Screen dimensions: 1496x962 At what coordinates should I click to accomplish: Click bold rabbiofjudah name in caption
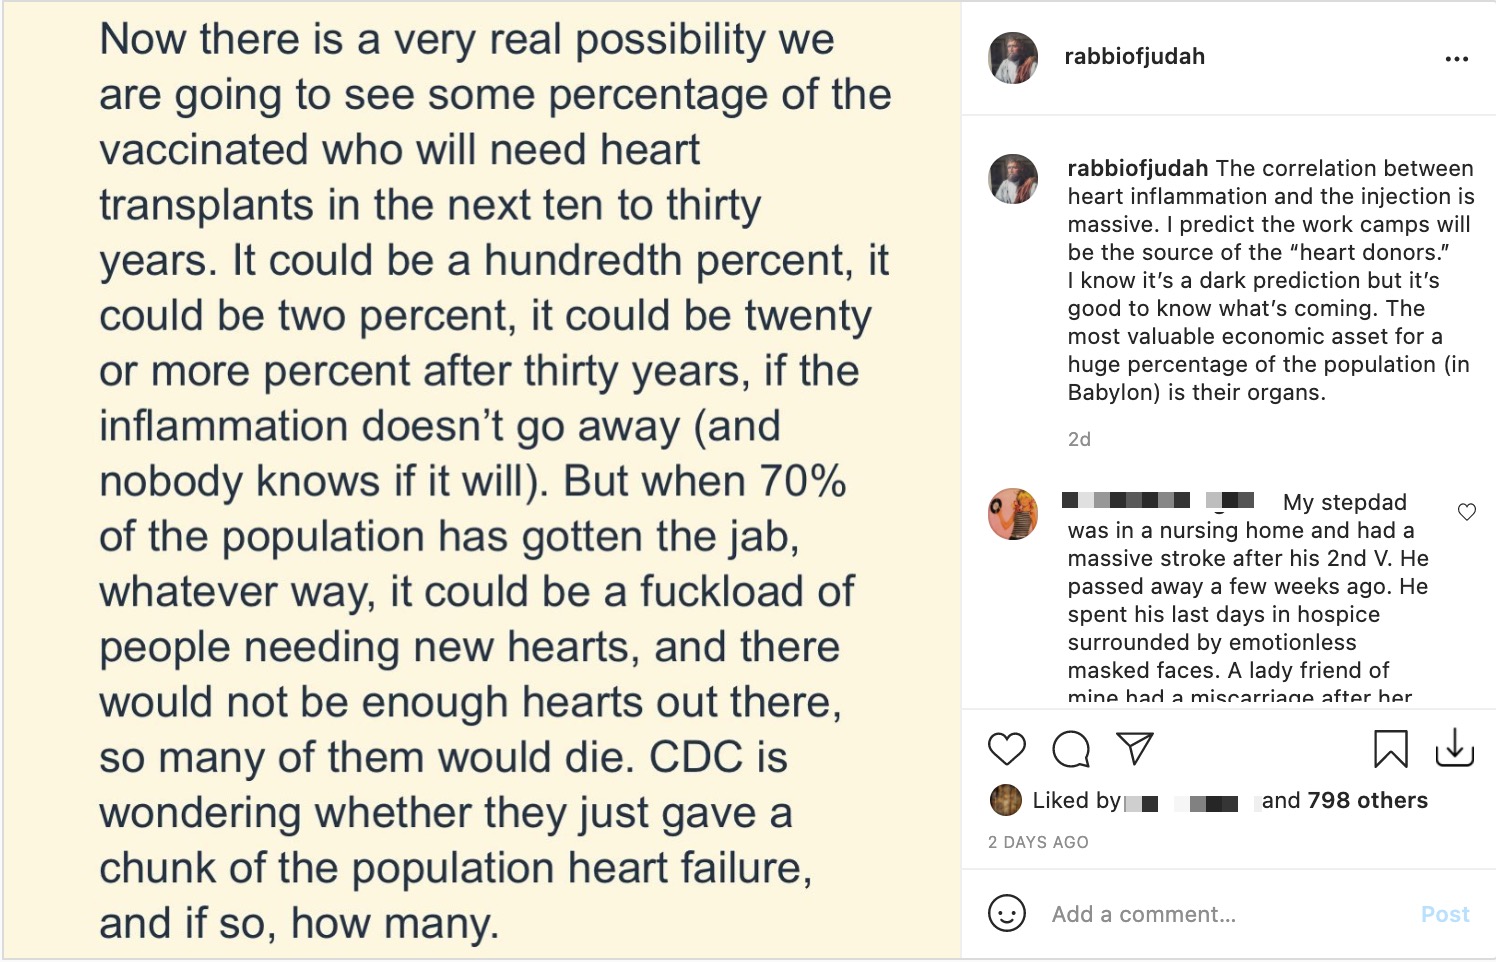1137,168
